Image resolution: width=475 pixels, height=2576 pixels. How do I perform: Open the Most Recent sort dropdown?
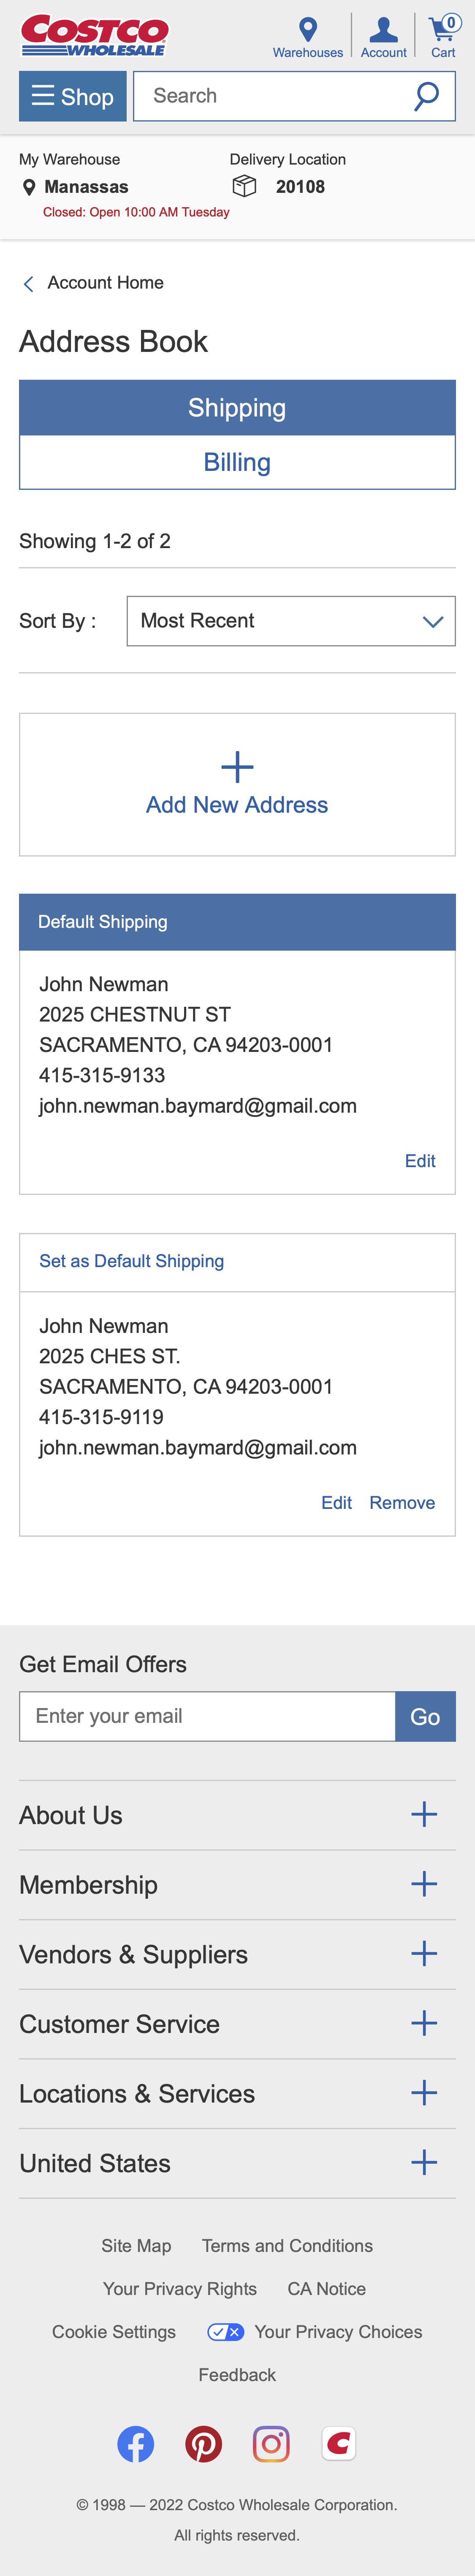click(290, 620)
